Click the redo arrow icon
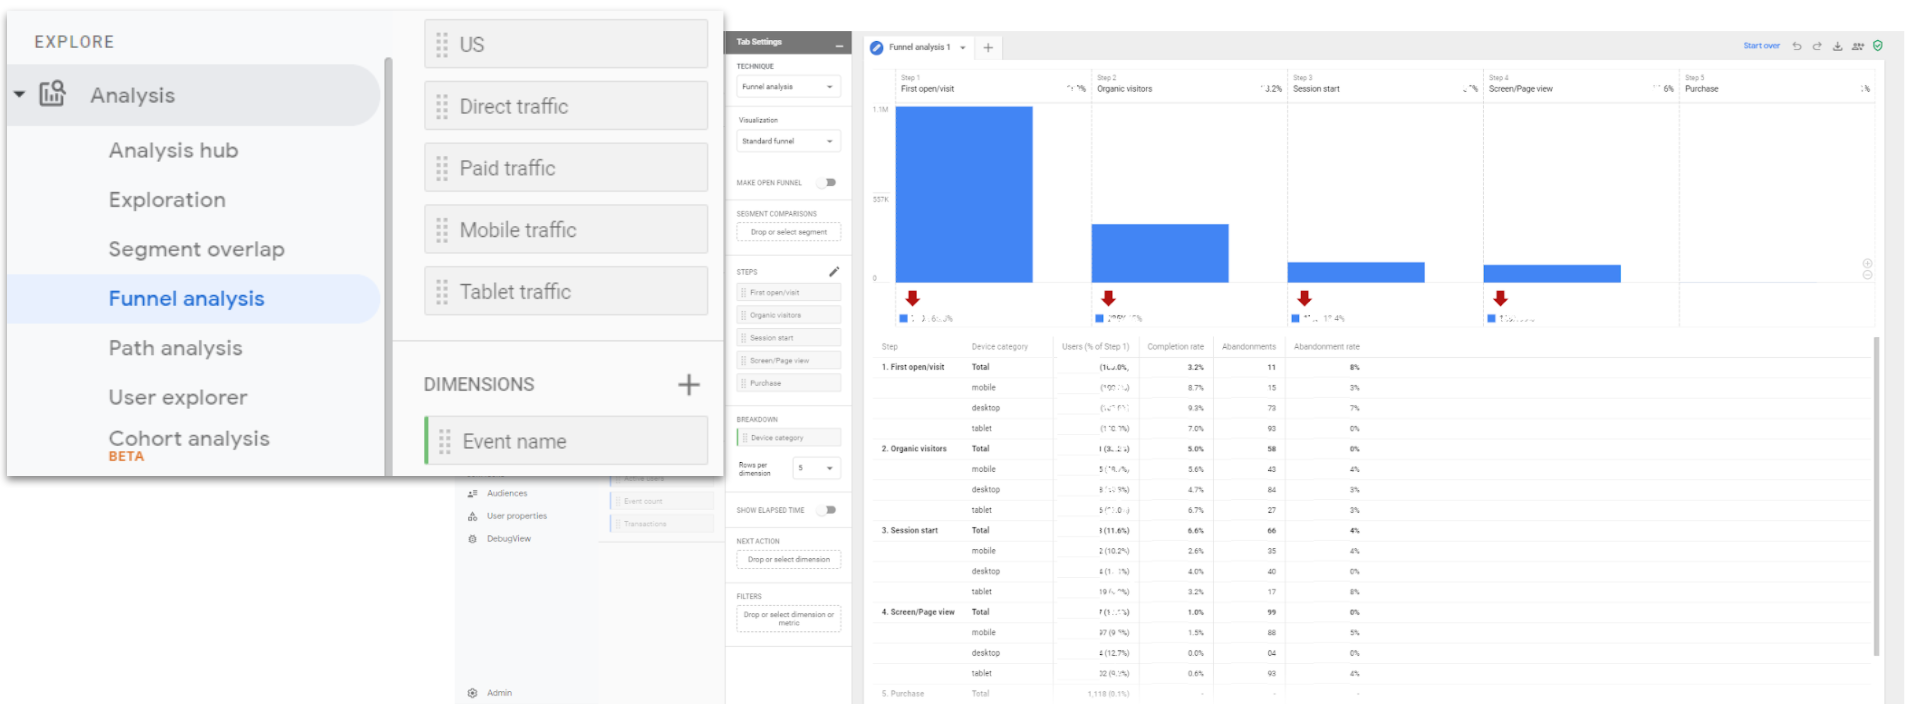This screenshot has height=704, width=1905. 1817,46
